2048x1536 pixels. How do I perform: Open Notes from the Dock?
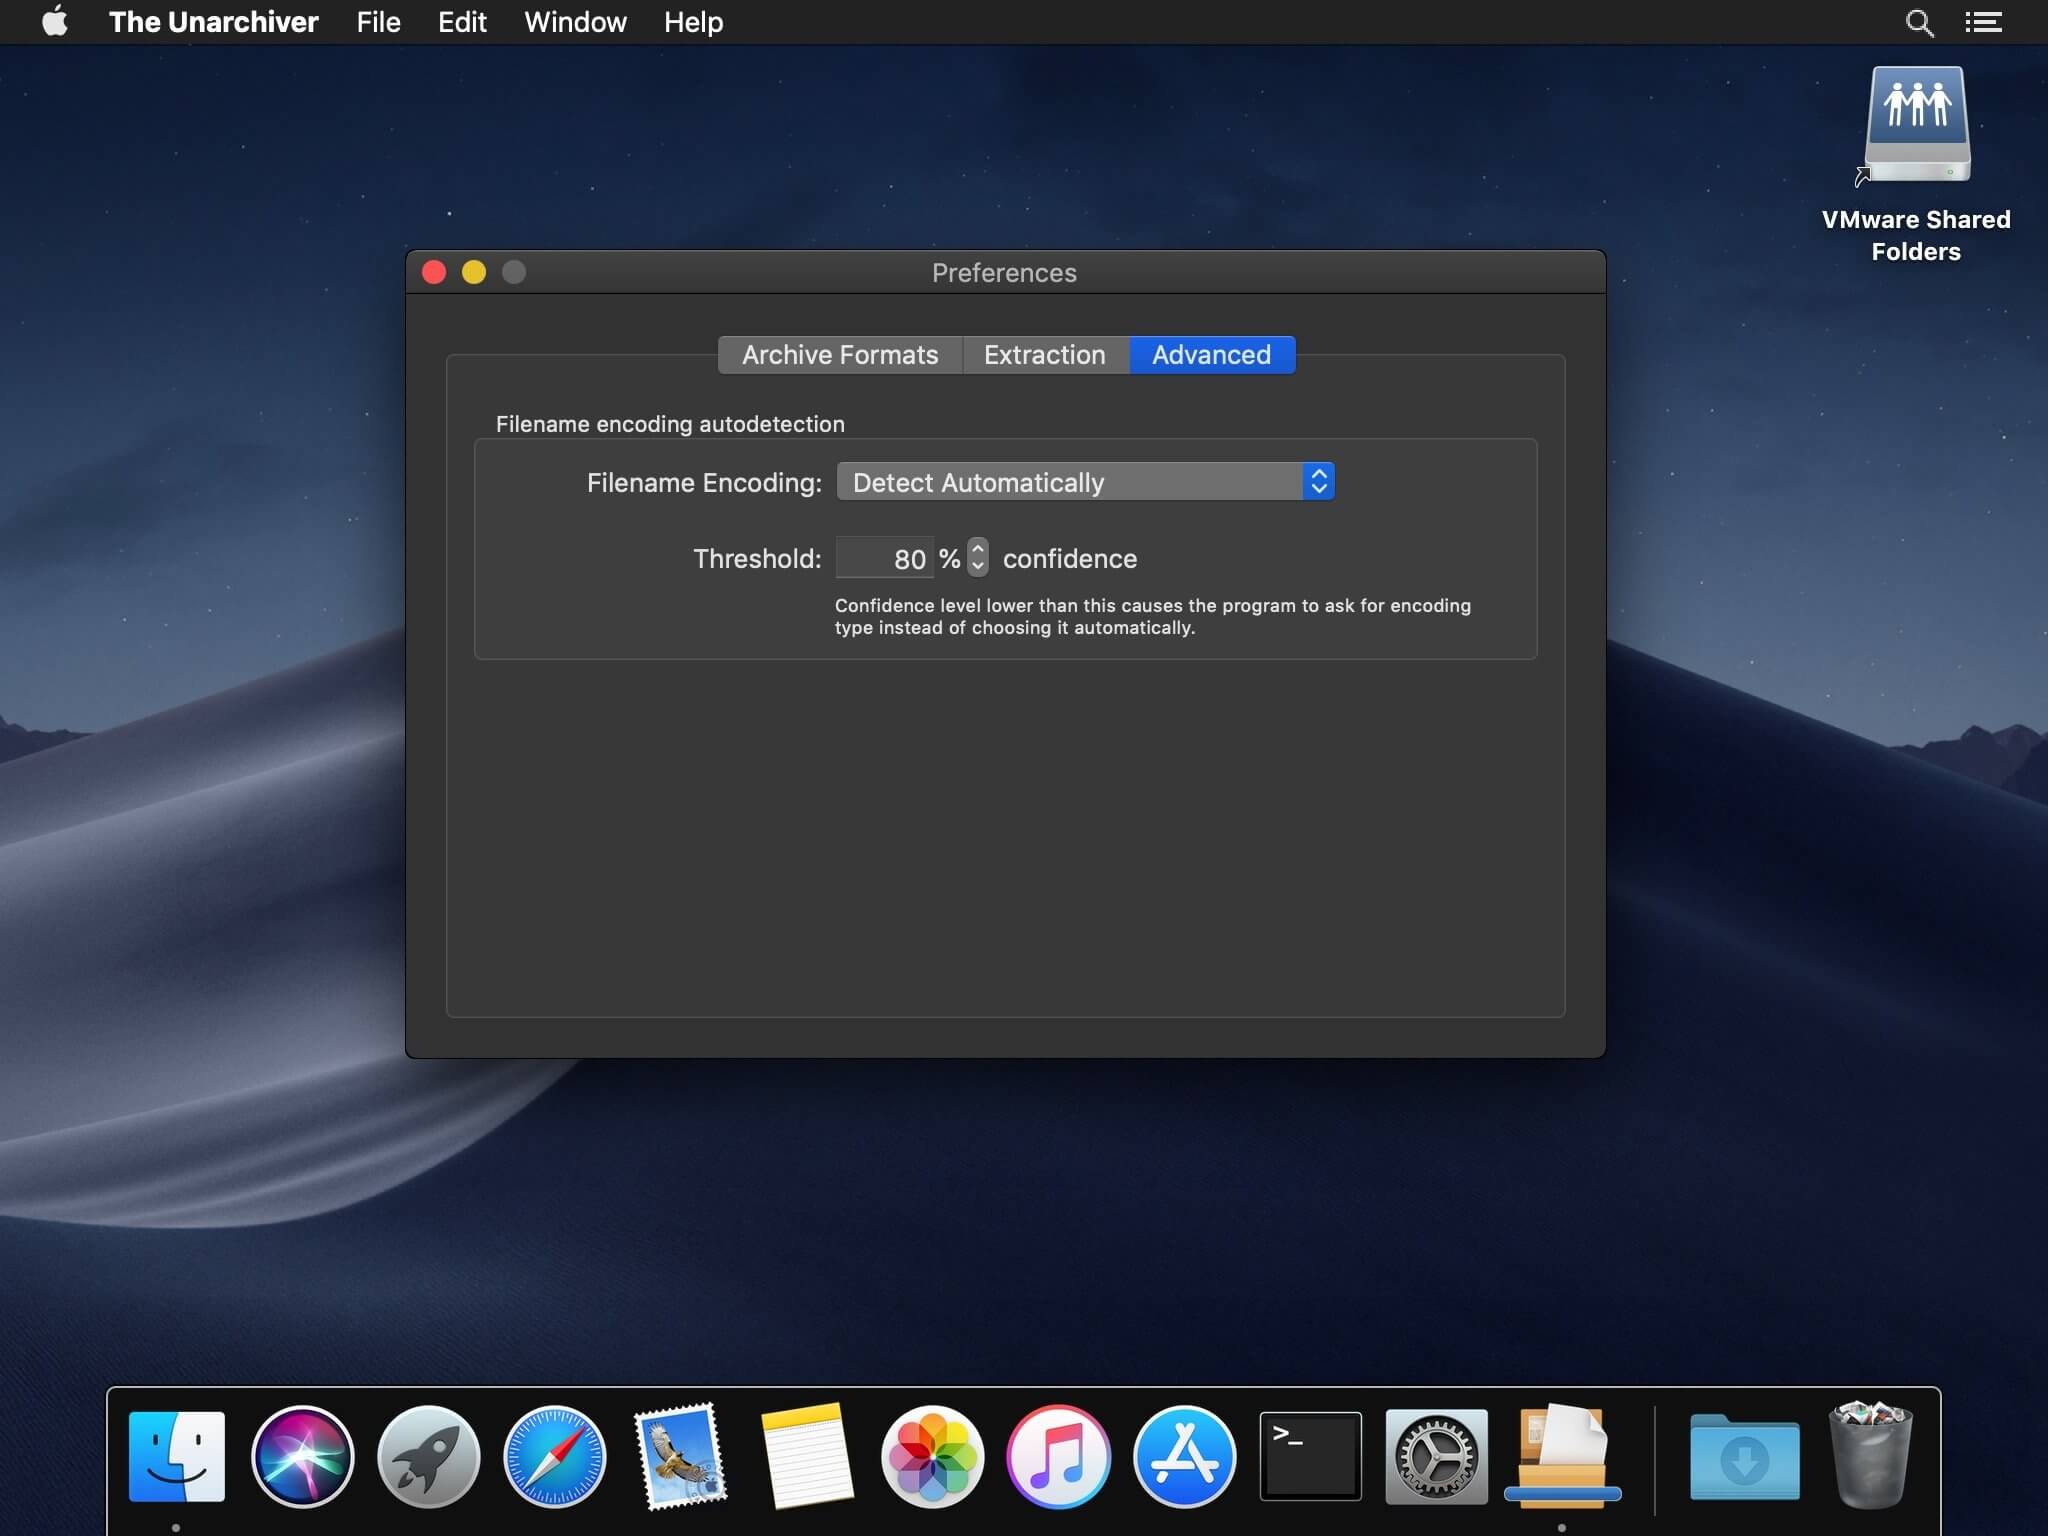(x=806, y=1456)
